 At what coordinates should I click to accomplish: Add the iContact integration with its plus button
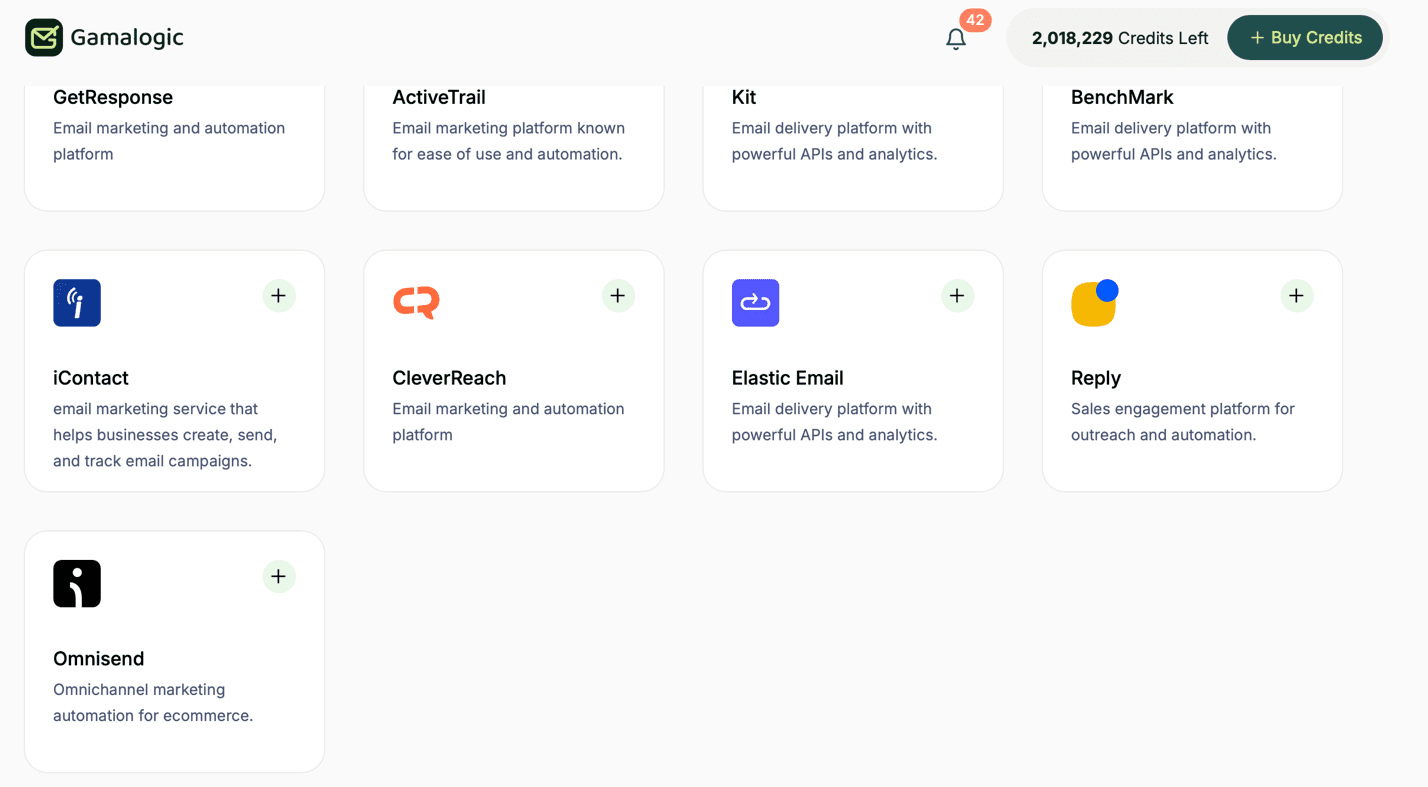(278, 295)
